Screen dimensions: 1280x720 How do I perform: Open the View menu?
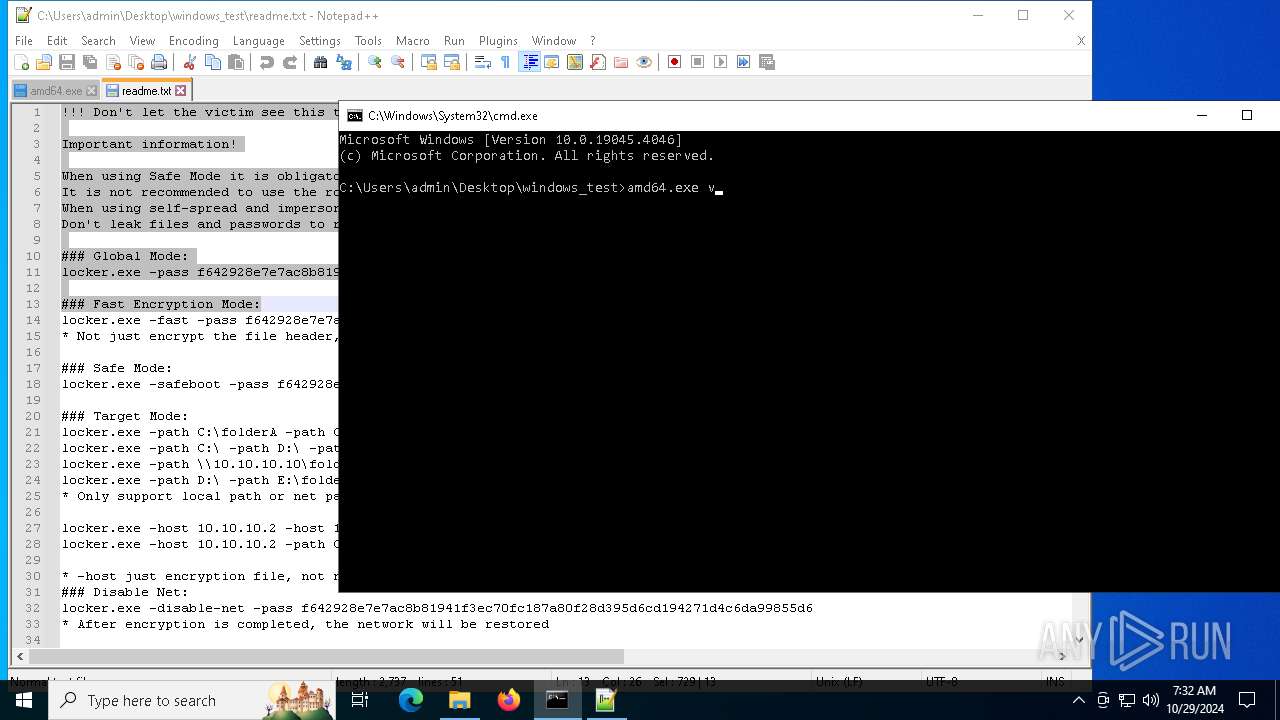142,41
